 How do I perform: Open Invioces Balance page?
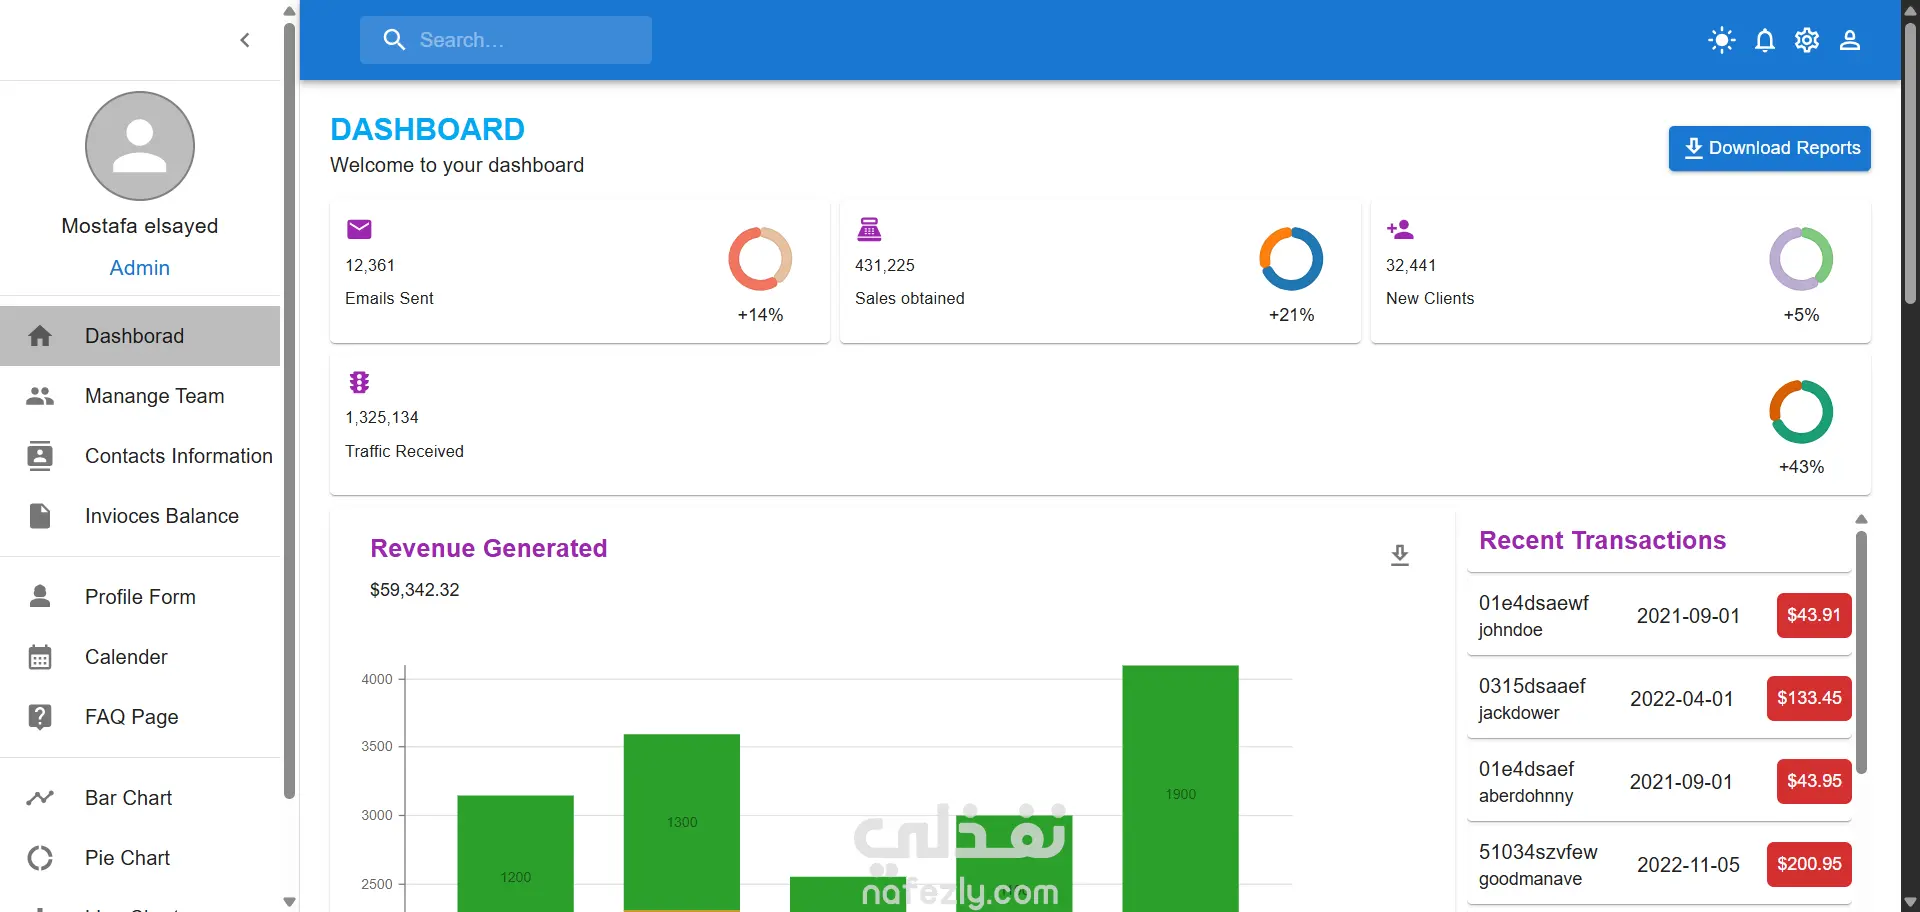tap(140, 516)
